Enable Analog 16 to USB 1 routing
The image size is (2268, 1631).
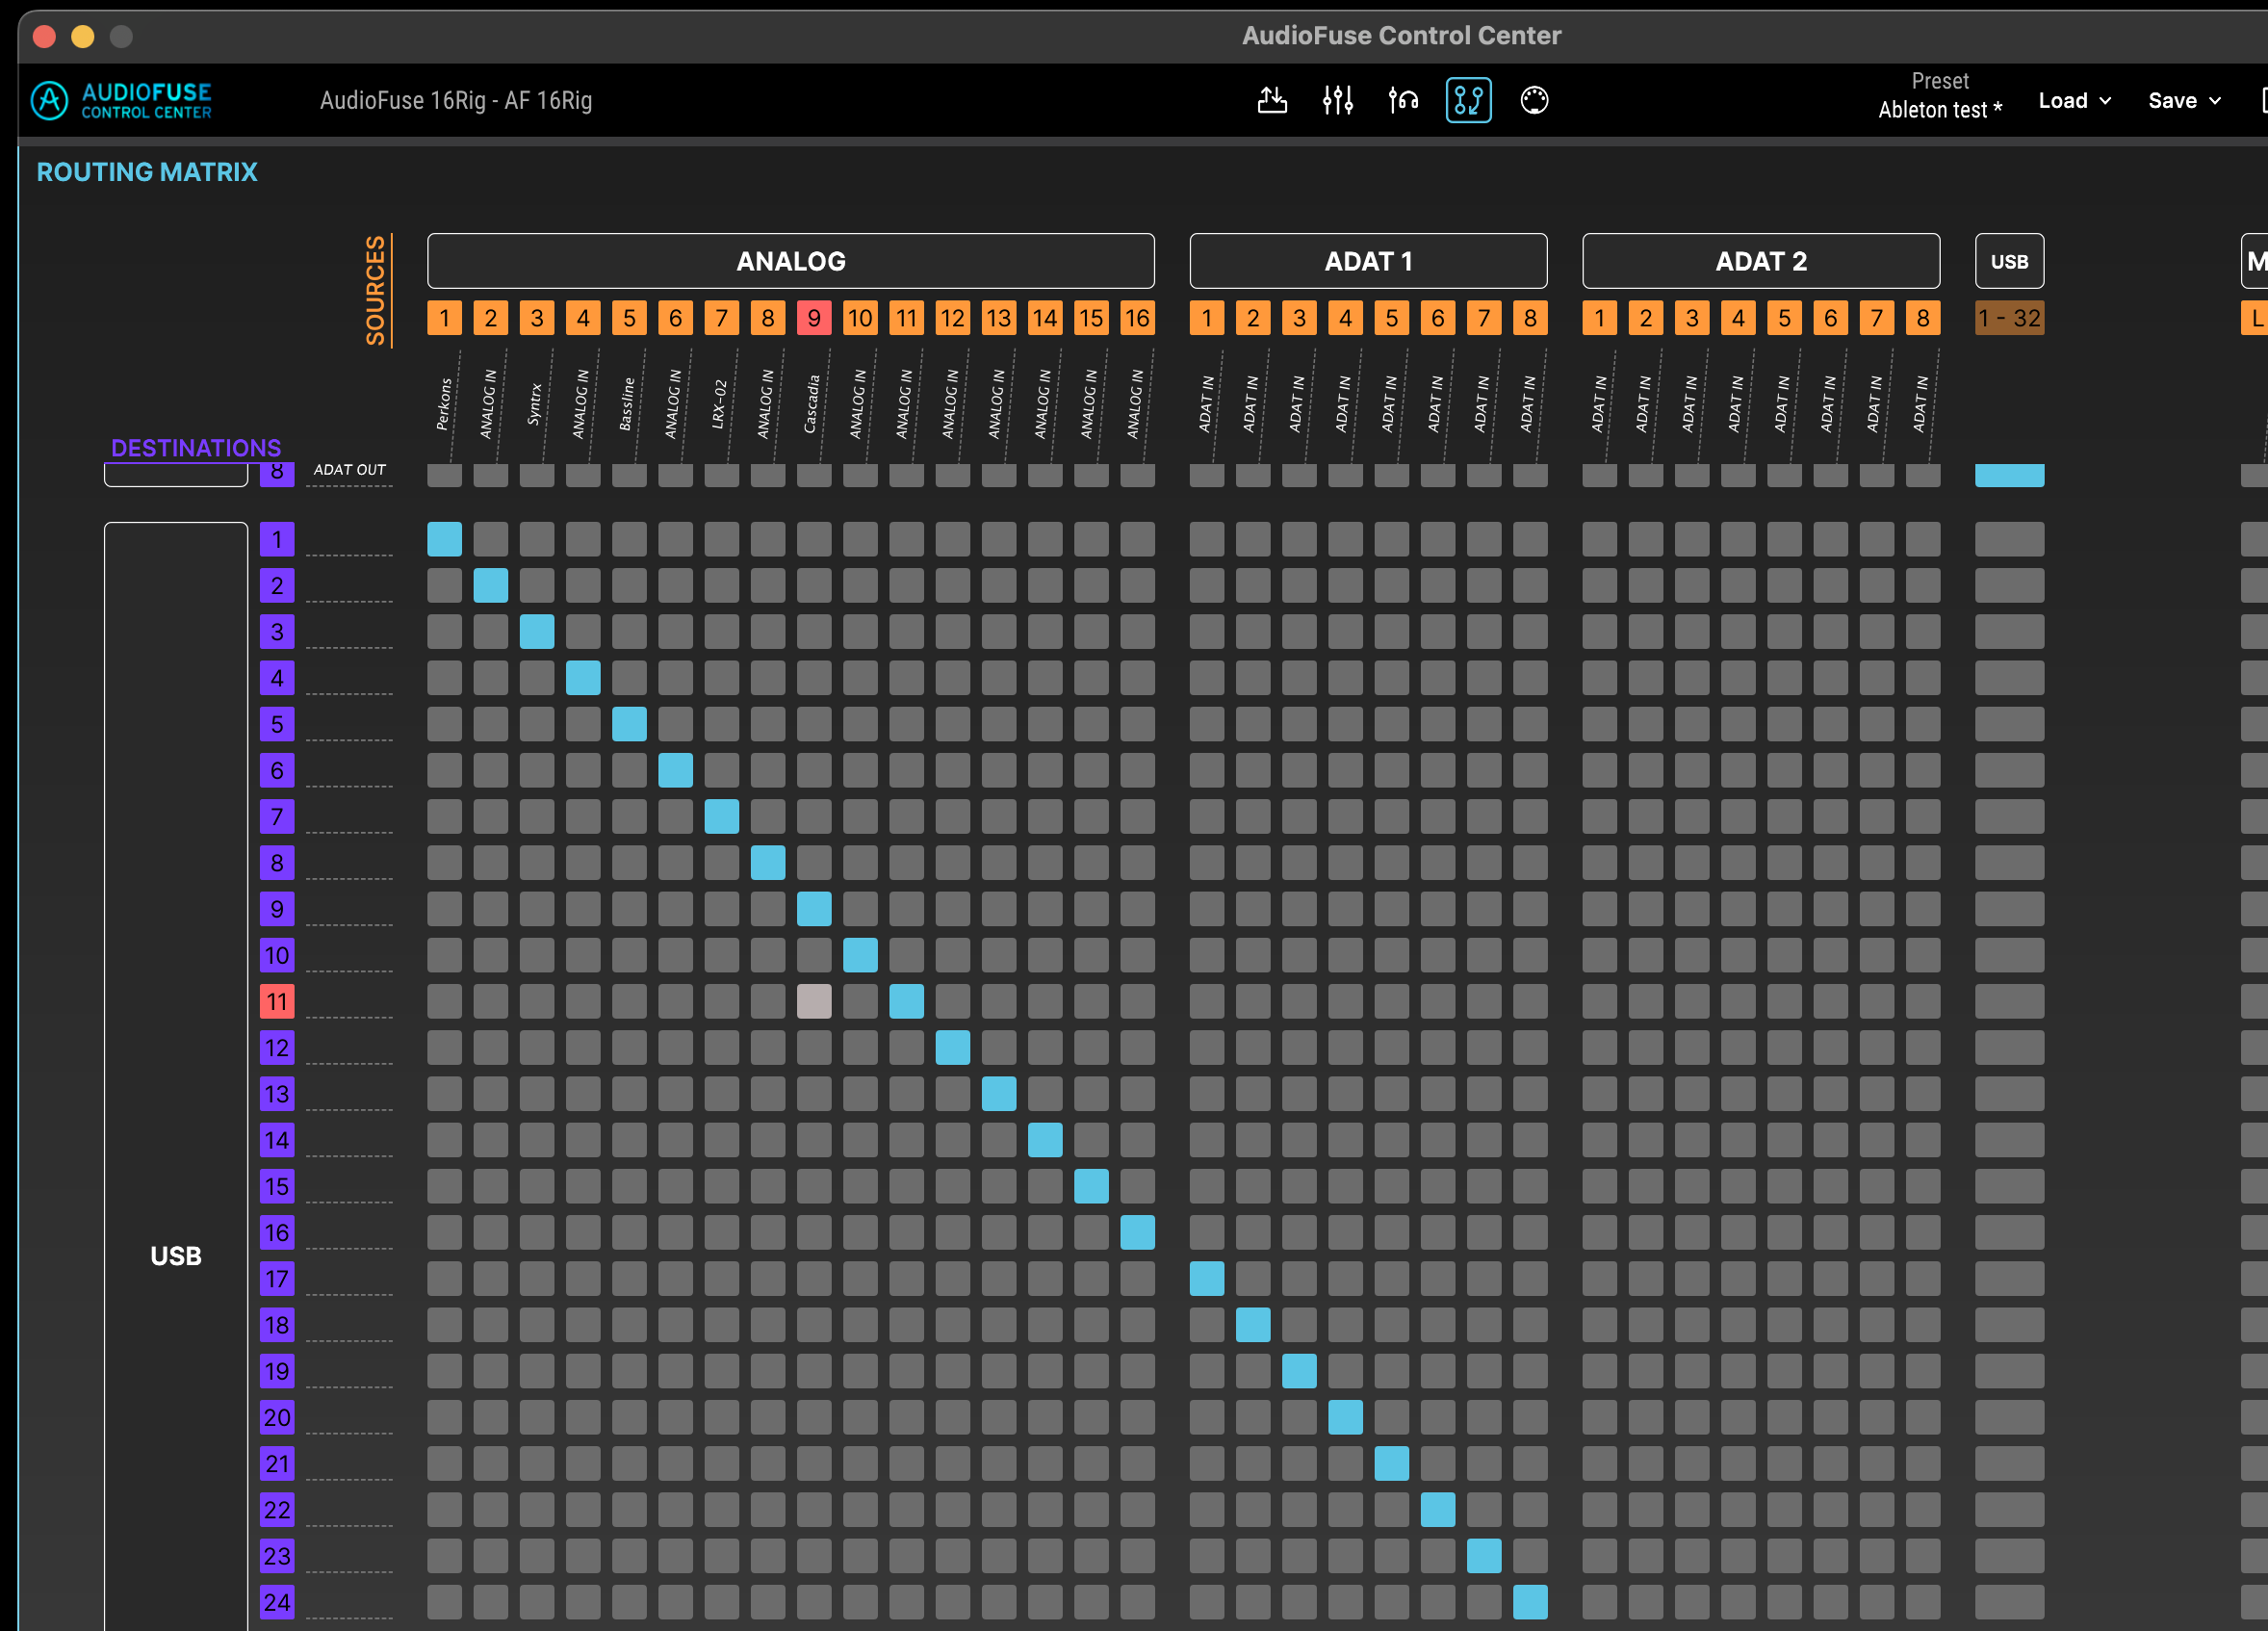(1137, 539)
